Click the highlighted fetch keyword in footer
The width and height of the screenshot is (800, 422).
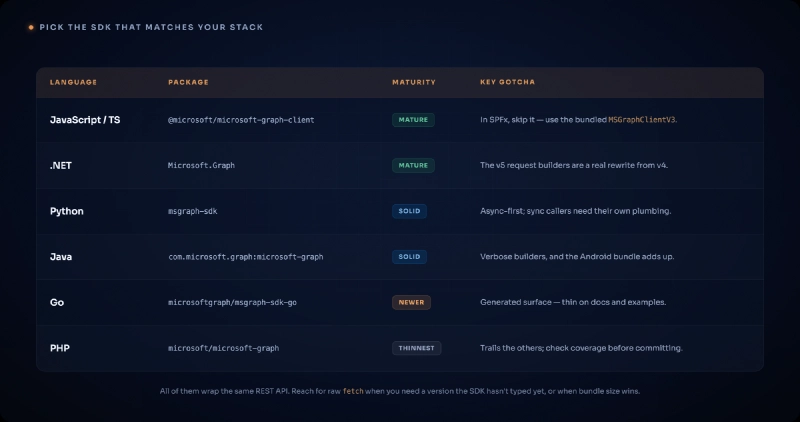click(353, 391)
